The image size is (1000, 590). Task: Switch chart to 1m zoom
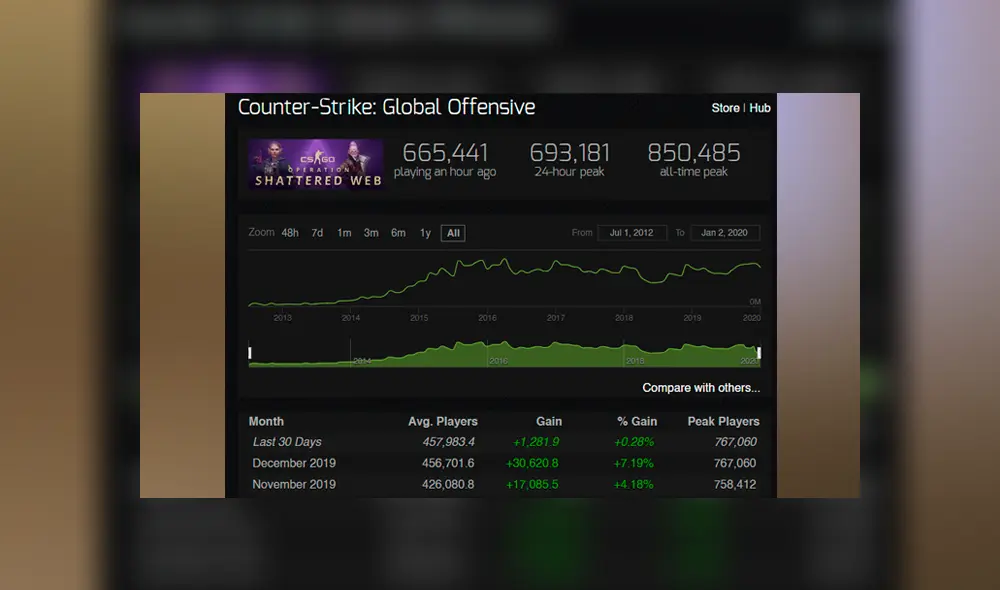(344, 232)
